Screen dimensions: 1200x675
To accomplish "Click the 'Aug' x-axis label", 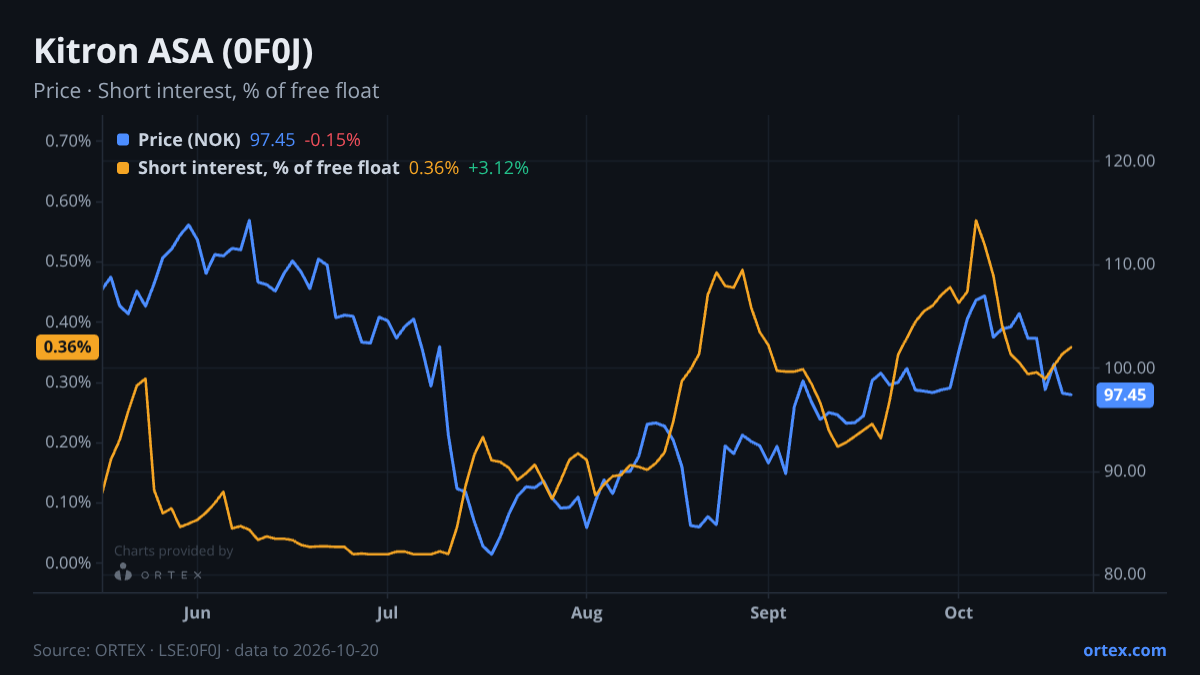I will coord(587,613).
